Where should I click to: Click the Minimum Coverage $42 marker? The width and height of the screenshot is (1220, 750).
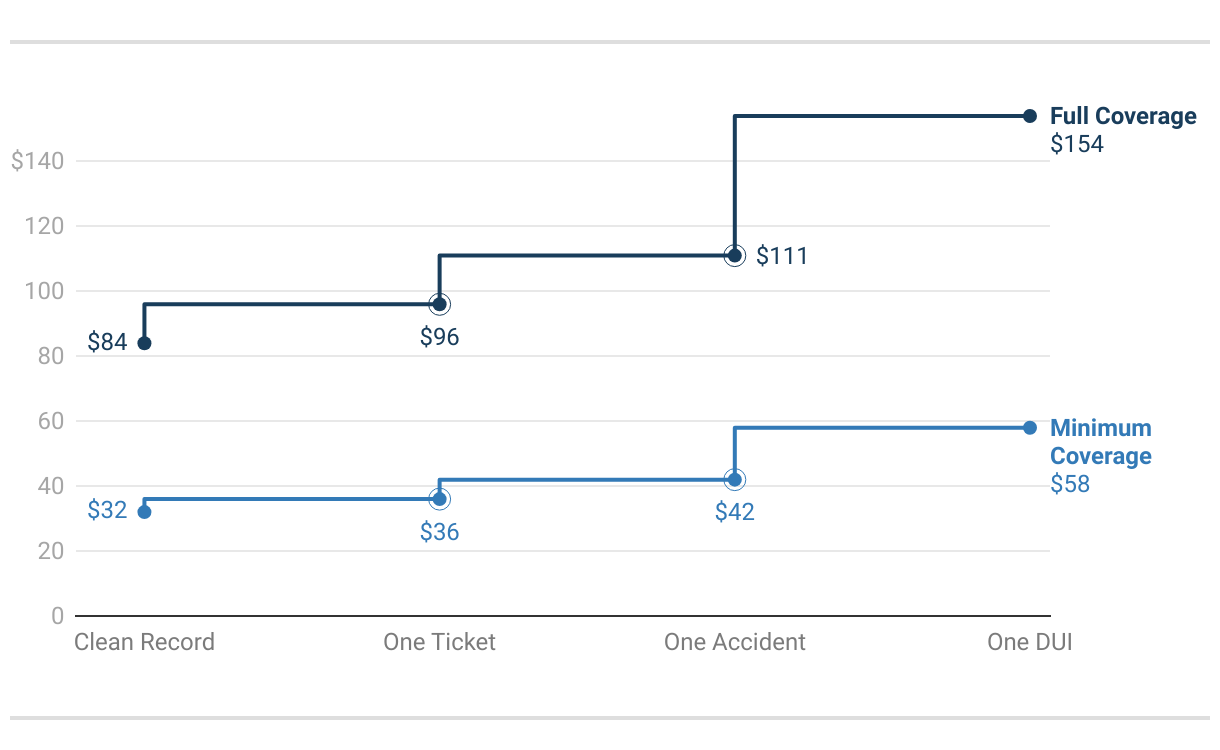tap(734, 480)
